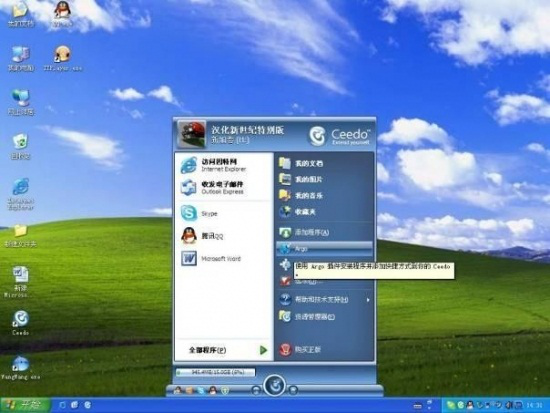Click the Skype icon in Ceedo bar
The image size is (550, 413).
(201, 390)
